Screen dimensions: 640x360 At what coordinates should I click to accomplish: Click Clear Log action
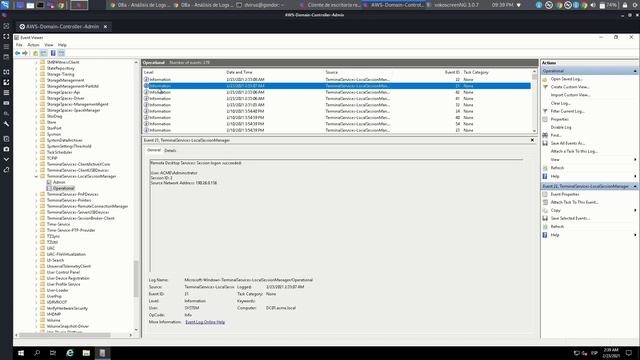pos(560,103)
